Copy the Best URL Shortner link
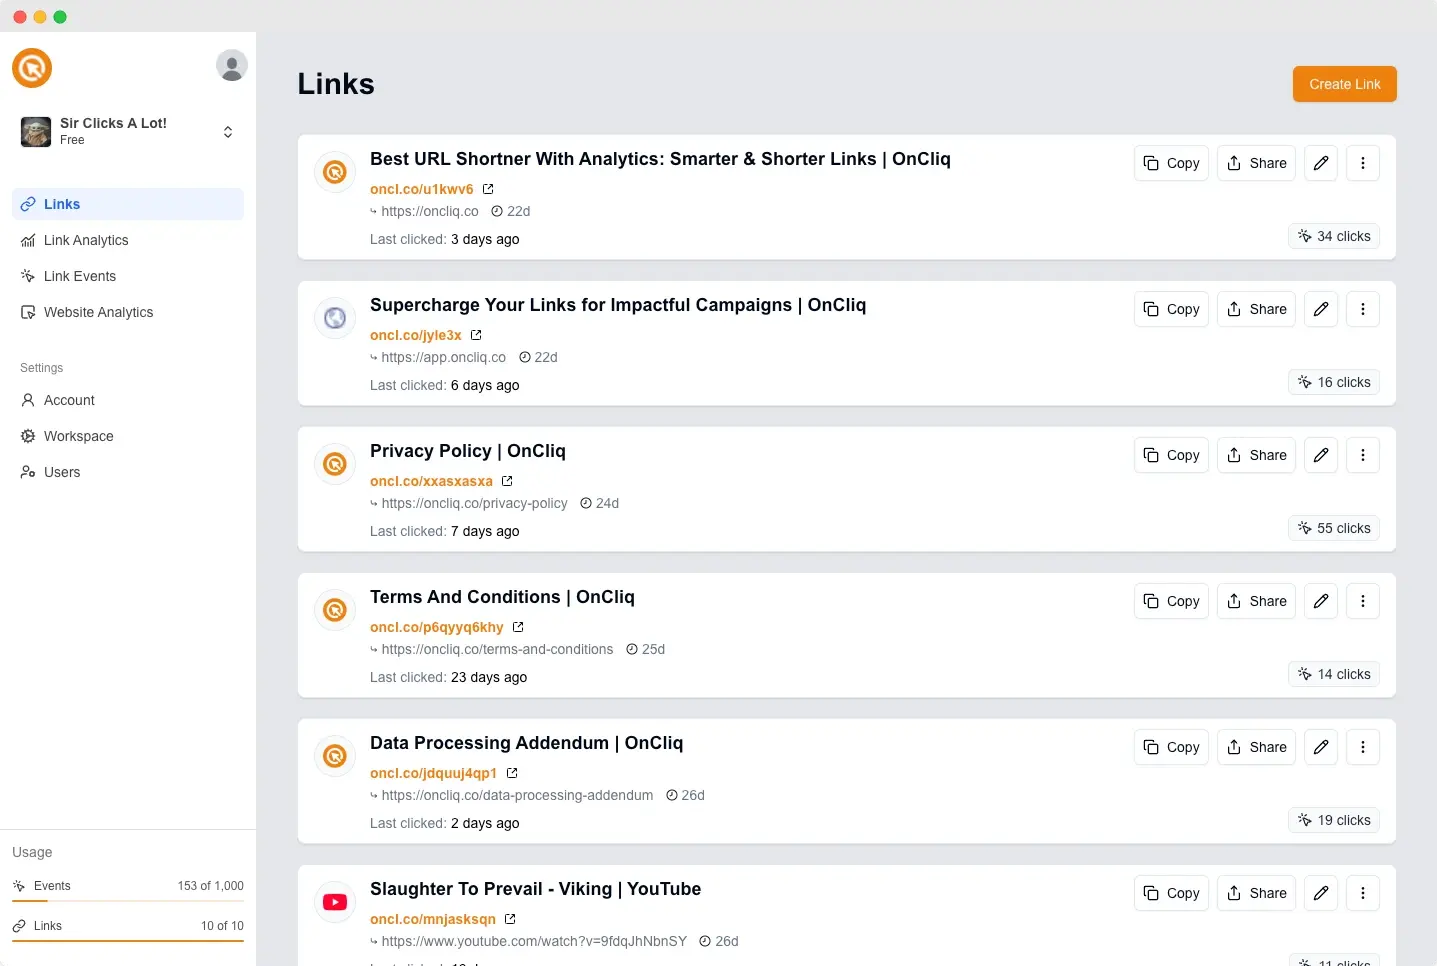 (1171, 163)
